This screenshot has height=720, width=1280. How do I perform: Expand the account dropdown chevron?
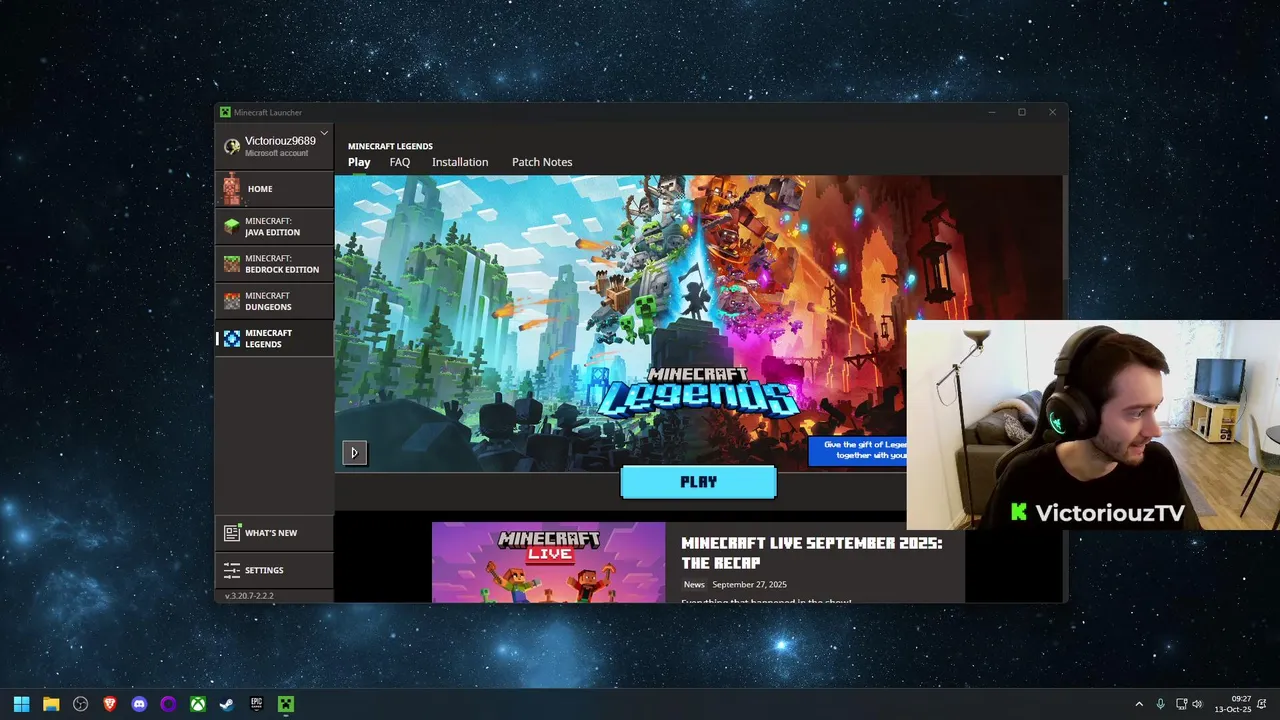pos(324,133)
